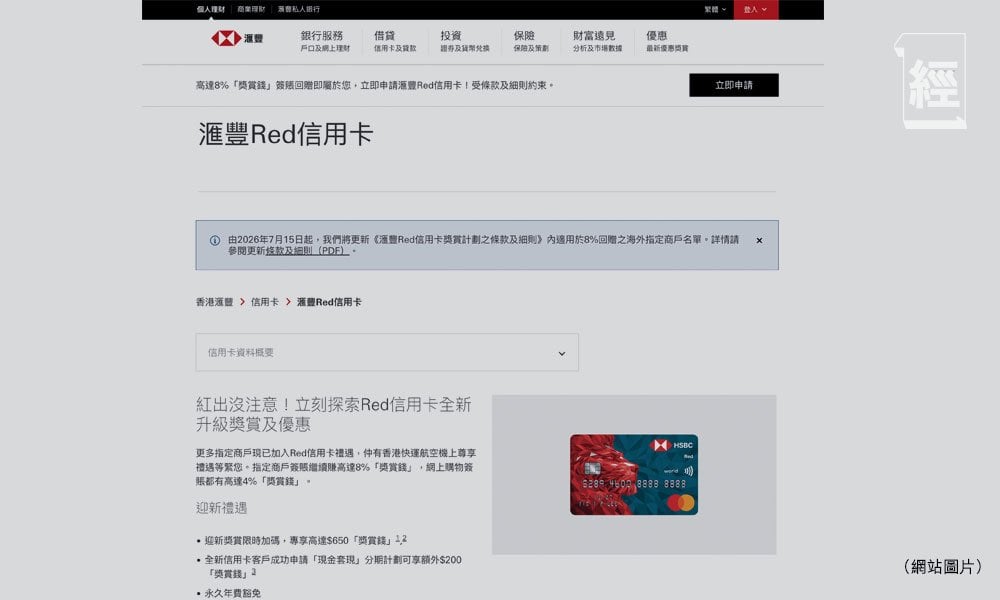
Task: Select the 個人理財 tab
Action: [210, 10]
